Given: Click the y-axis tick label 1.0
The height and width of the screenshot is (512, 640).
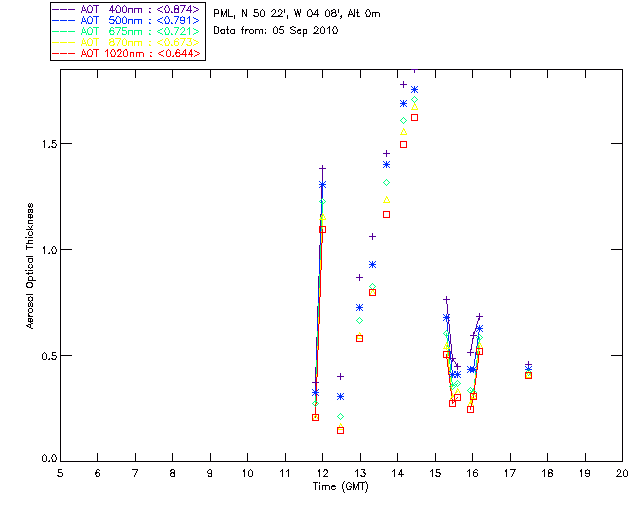Looking at the screenshot, I should click(x=49, y=249).
